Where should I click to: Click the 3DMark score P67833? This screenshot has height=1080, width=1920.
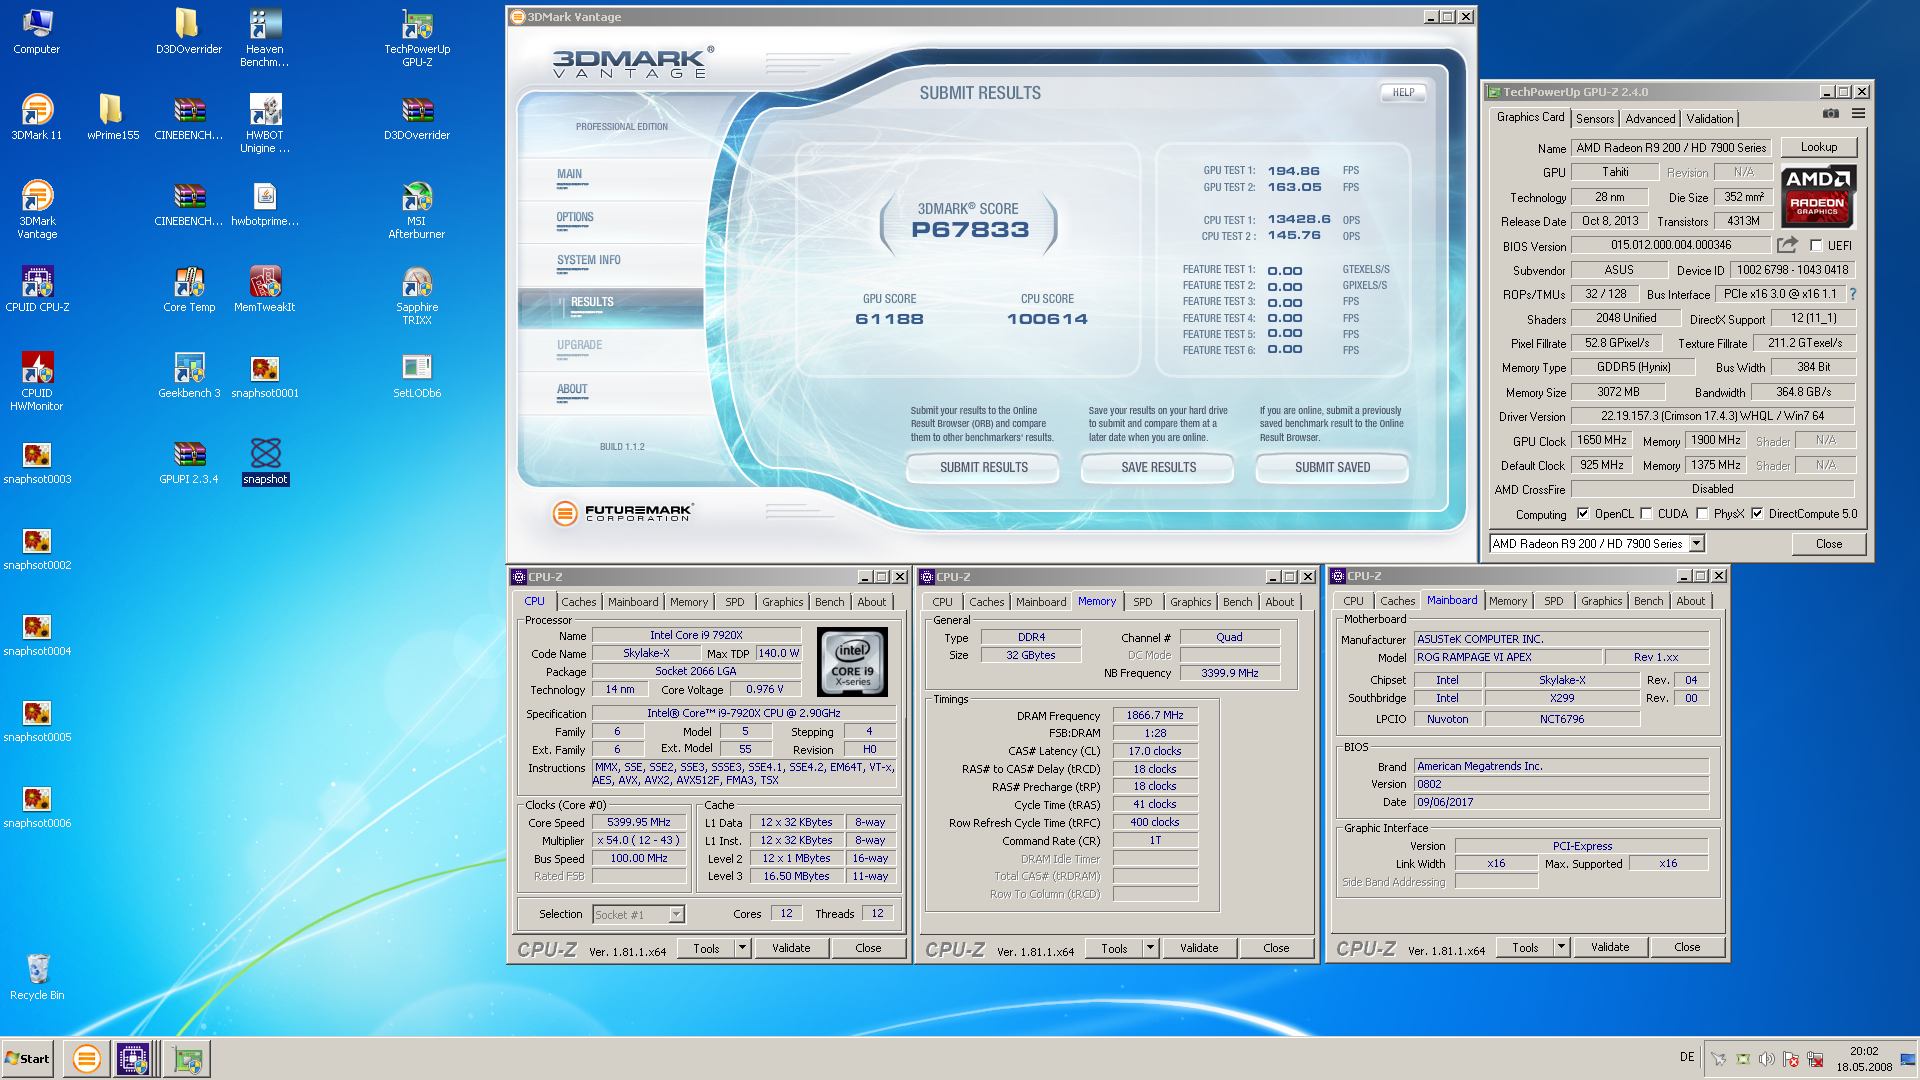(x=970, y=230)
